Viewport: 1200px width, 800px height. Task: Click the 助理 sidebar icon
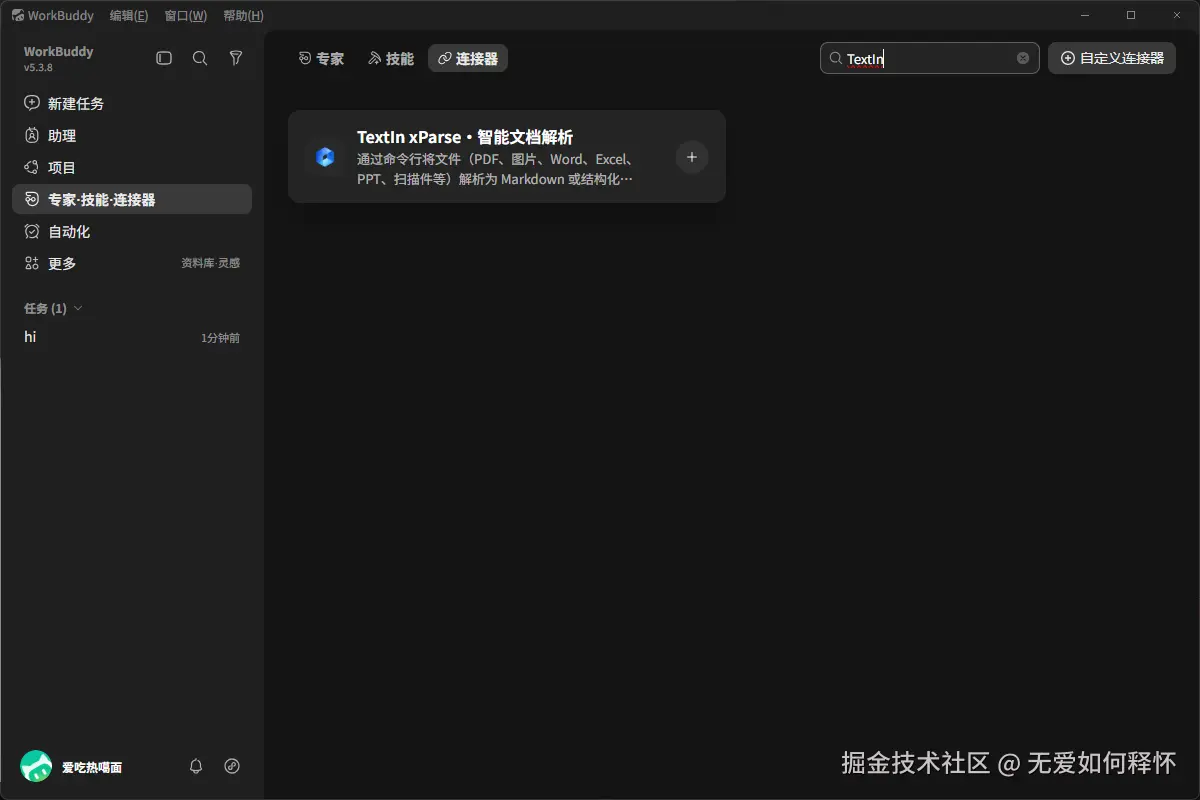(x=32, y=135)
